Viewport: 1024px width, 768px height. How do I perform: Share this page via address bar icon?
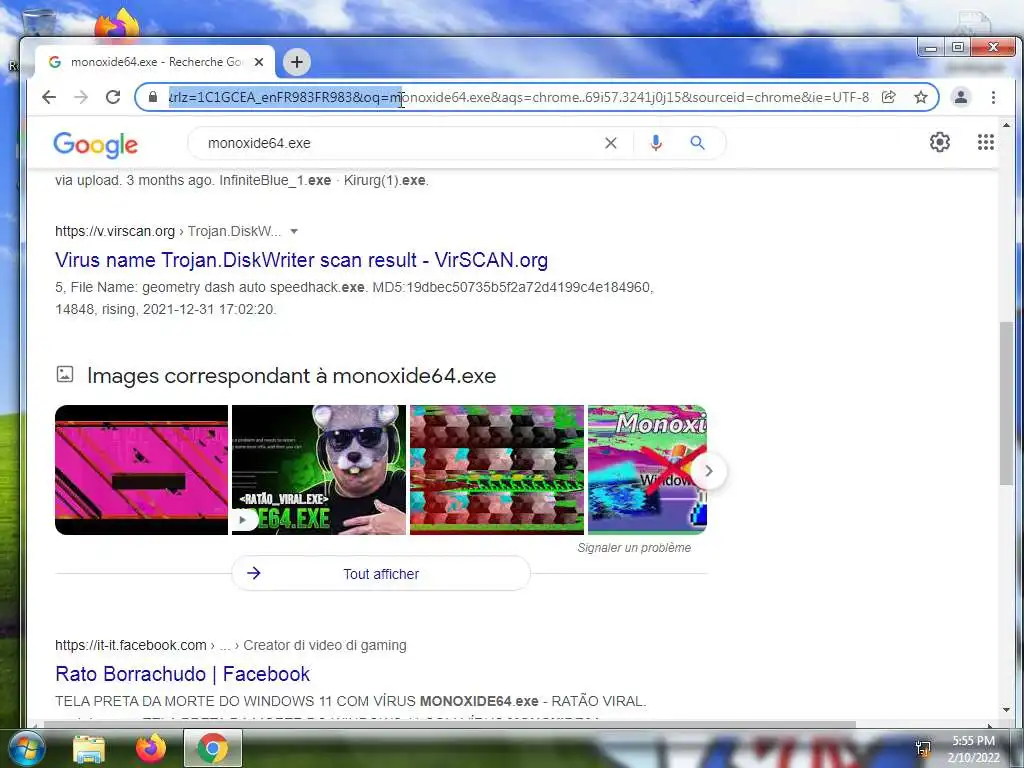point(888,97)
